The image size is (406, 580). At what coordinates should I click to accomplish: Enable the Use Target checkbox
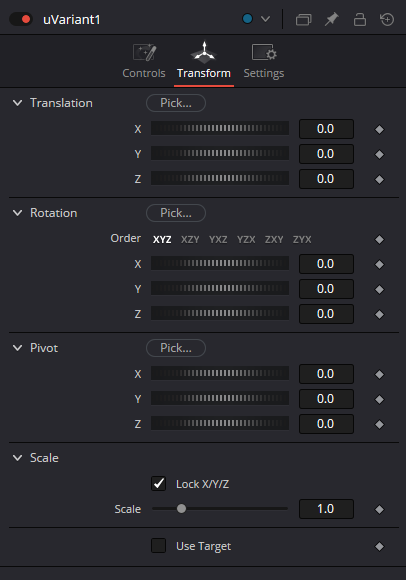pyautogui.click(x=159, y=546)
